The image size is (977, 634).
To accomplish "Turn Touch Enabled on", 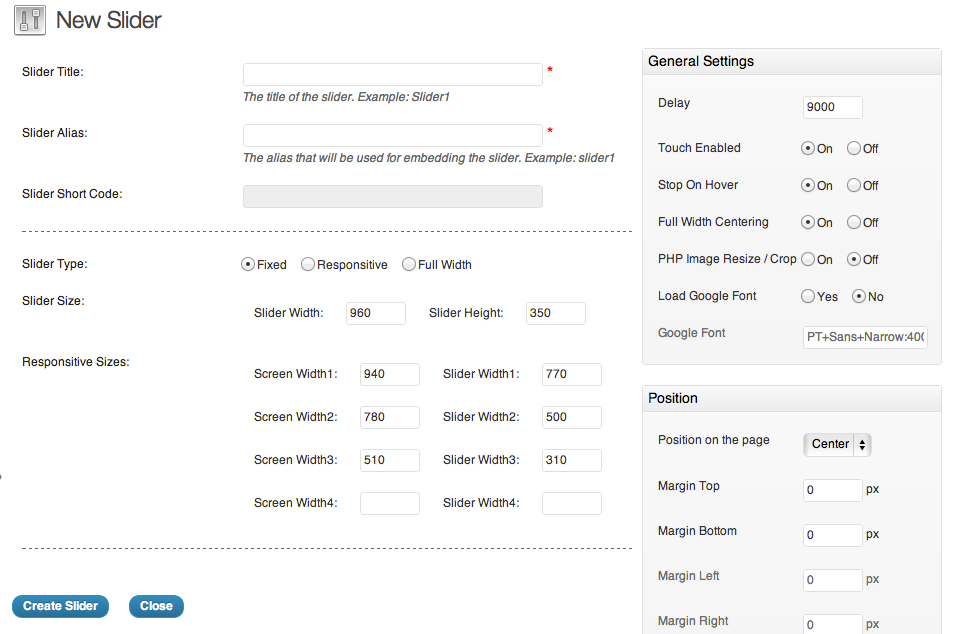I will click(808, 148).
